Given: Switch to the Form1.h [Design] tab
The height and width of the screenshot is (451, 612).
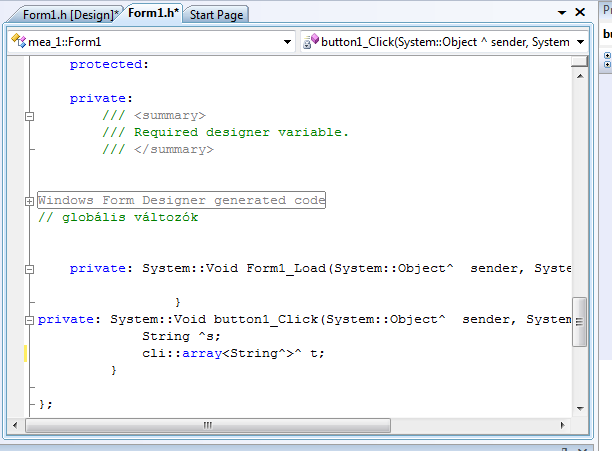Looking at the screenshot, I should click(68, 15).
